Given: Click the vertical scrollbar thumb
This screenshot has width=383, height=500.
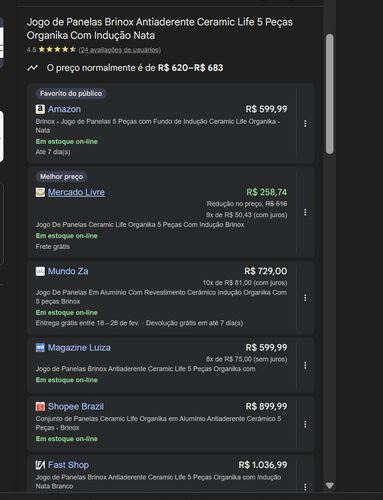Looking at the screenshot, I should click(x=330, y=94).
